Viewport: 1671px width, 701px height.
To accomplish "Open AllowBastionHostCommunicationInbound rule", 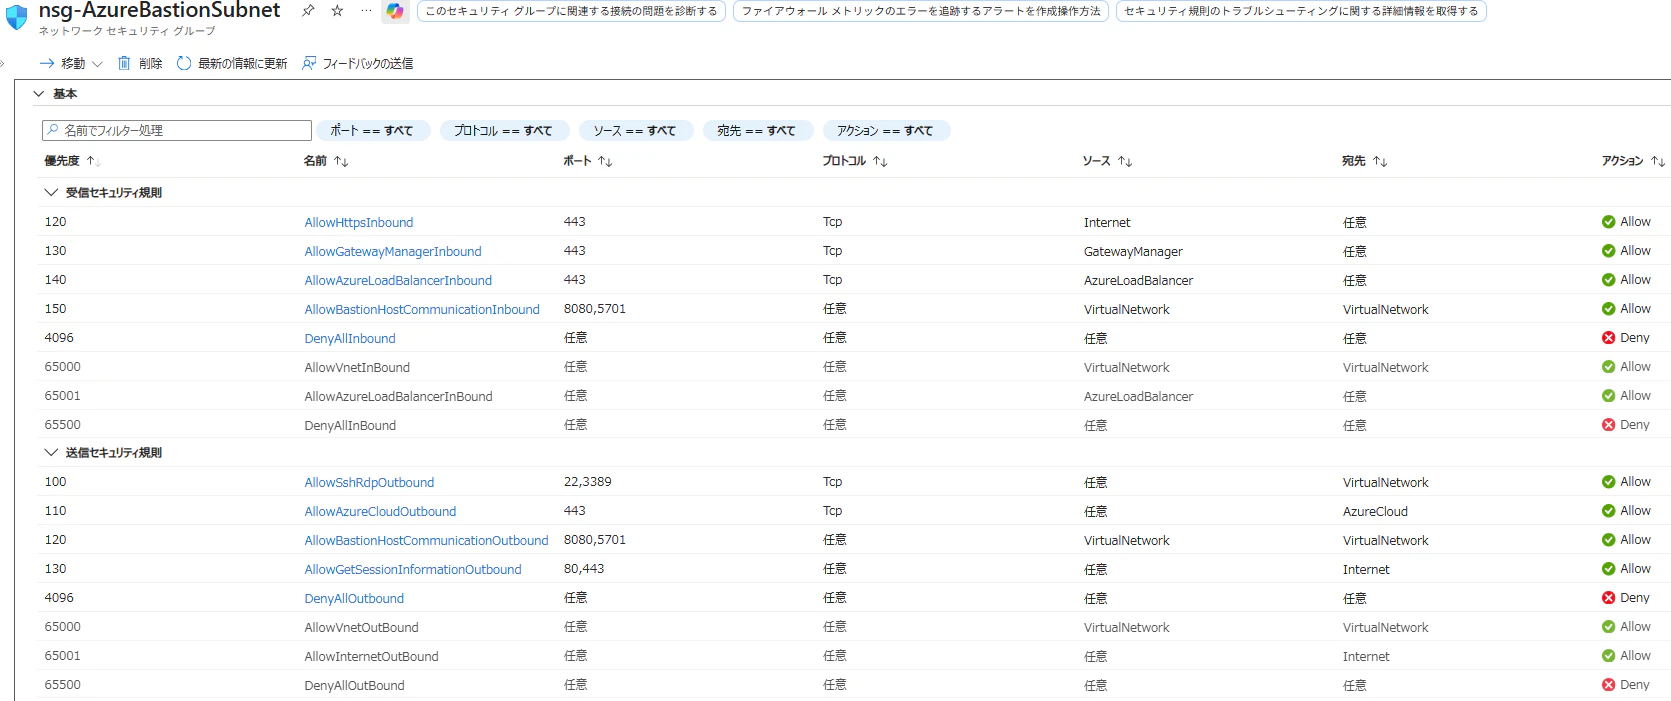I will coord(422,310).
